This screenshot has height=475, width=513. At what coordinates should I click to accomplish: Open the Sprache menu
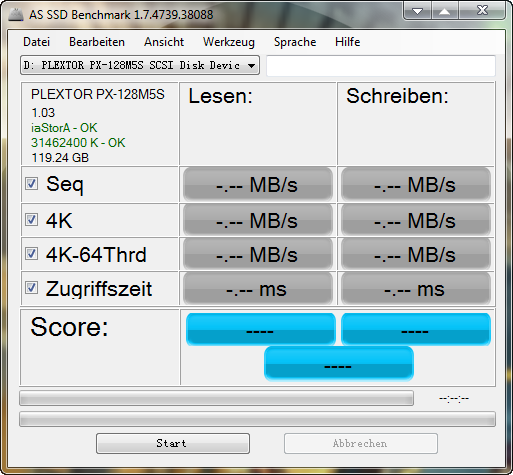click(x=295, y=42)
